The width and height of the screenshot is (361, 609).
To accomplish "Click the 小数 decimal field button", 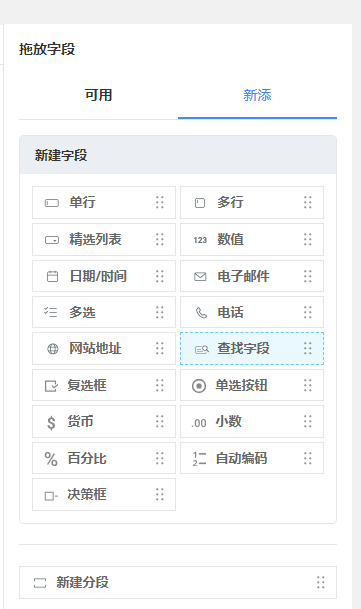I will click(252, 421).
